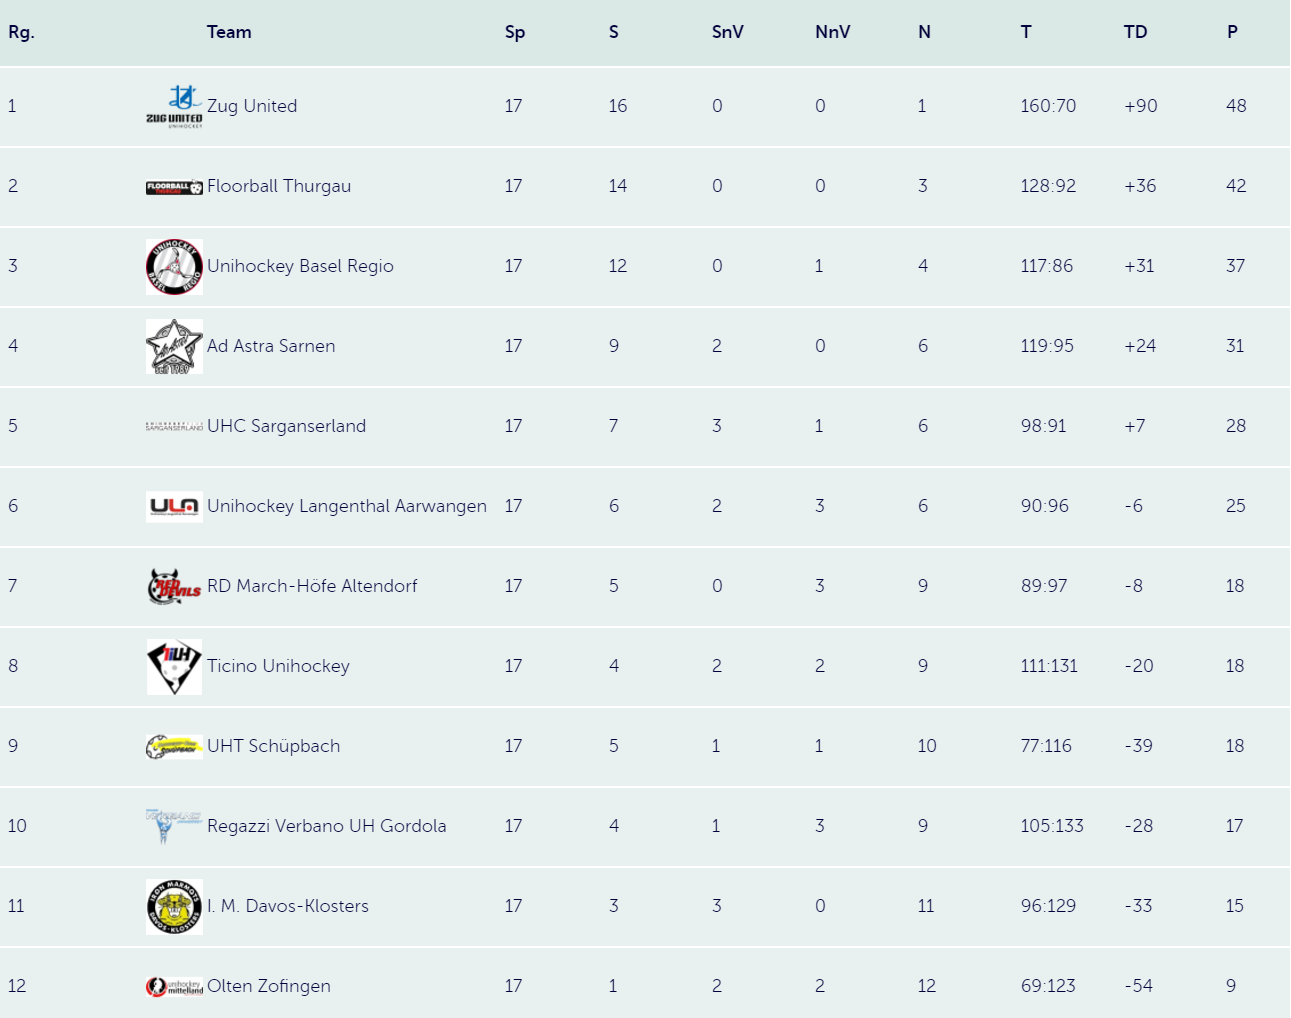
Task: Click the SnV column header
Action: click(x=728, y=32)
